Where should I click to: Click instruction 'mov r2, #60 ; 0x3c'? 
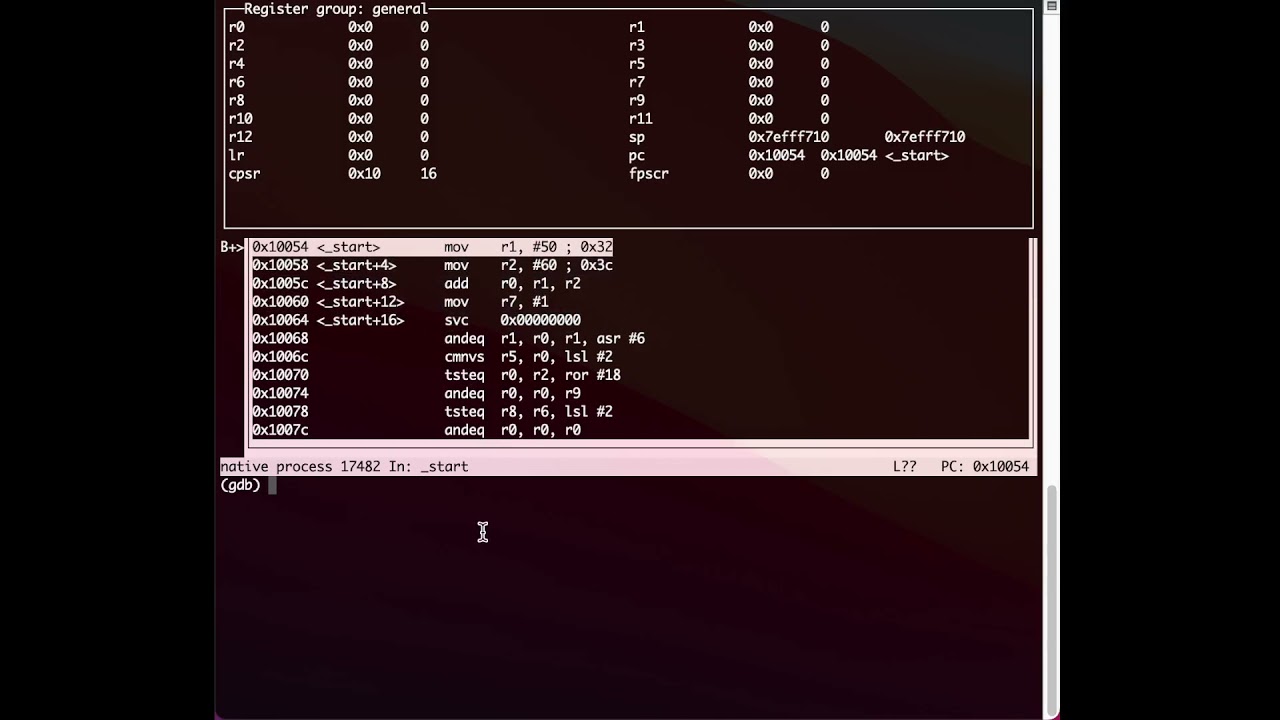pos(528,265)
